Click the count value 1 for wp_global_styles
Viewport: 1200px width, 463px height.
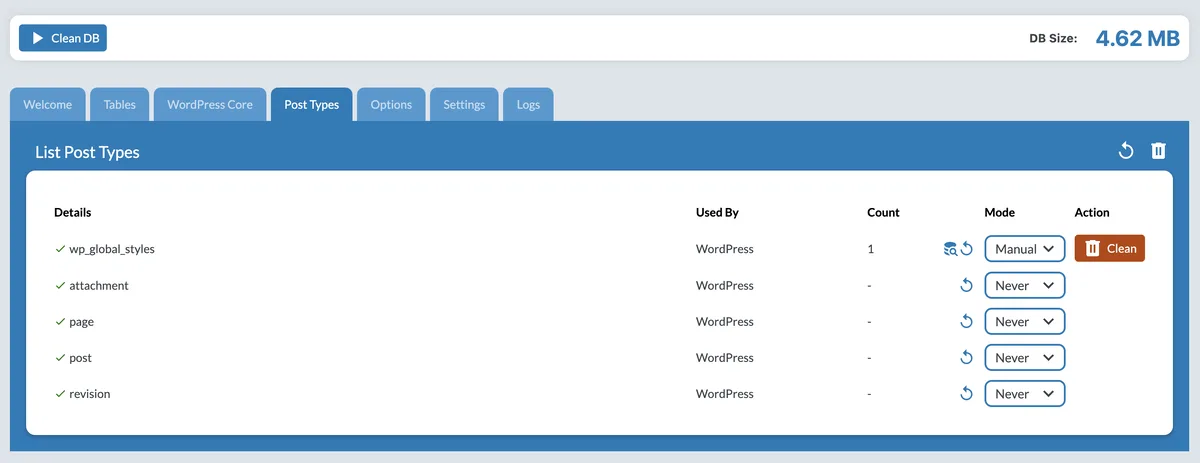tap(871, 249)
